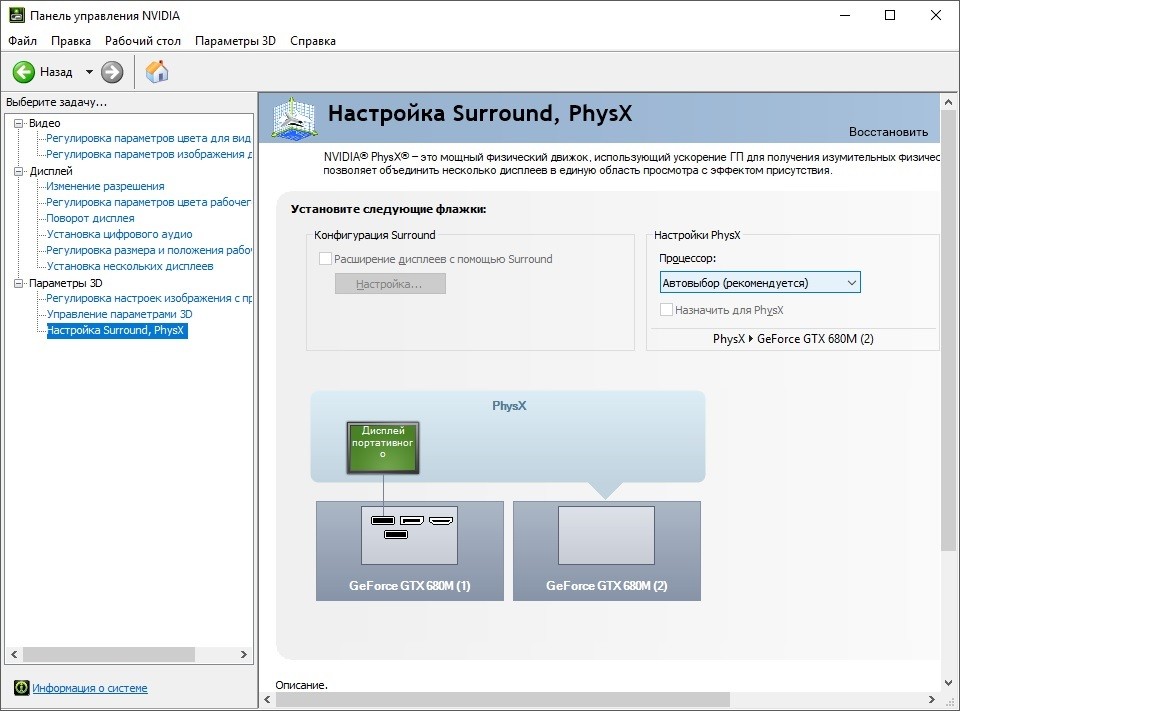Click the Настройка... button
Viewport: 1152px width, 711px height.
click(390, 284)
